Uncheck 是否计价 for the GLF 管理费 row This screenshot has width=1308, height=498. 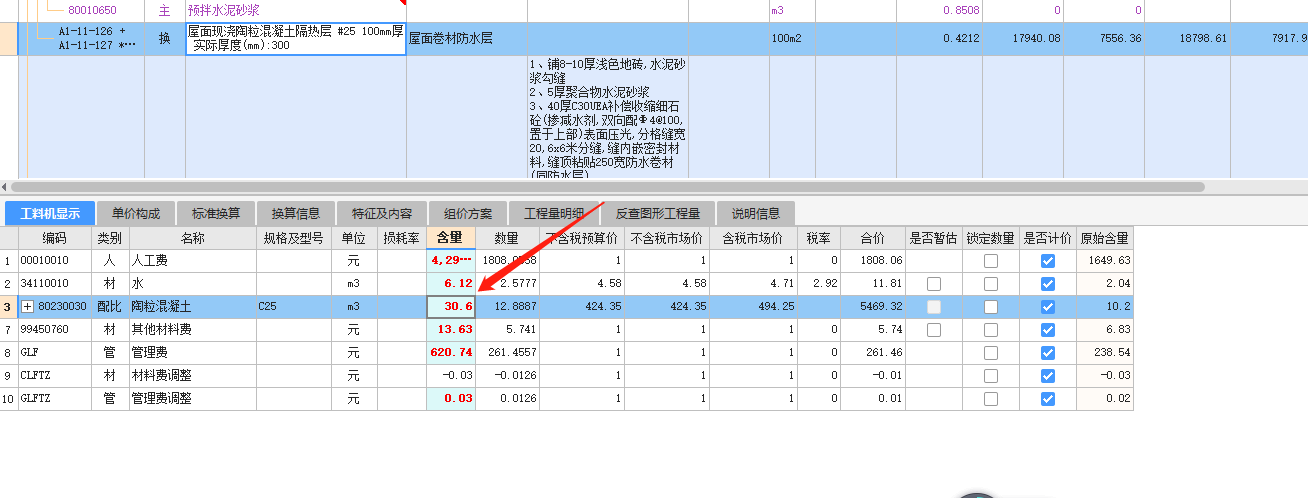pyautogui.click(x=1047, y=352)
